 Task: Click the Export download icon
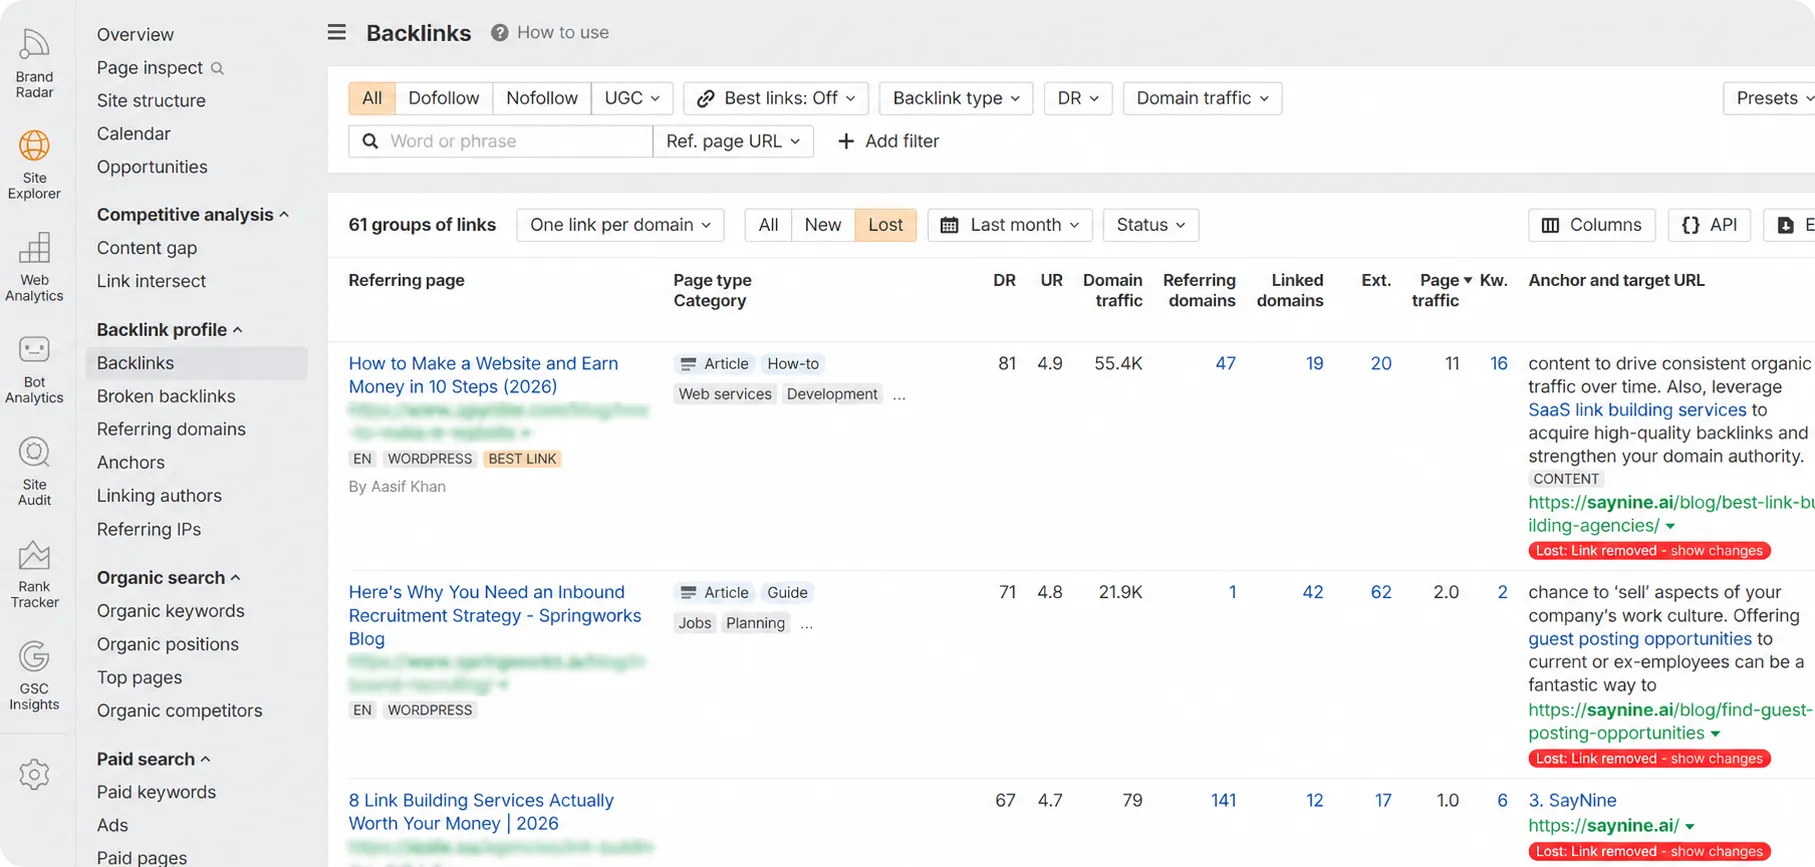pyautogui.click(x=1785, y=225)
